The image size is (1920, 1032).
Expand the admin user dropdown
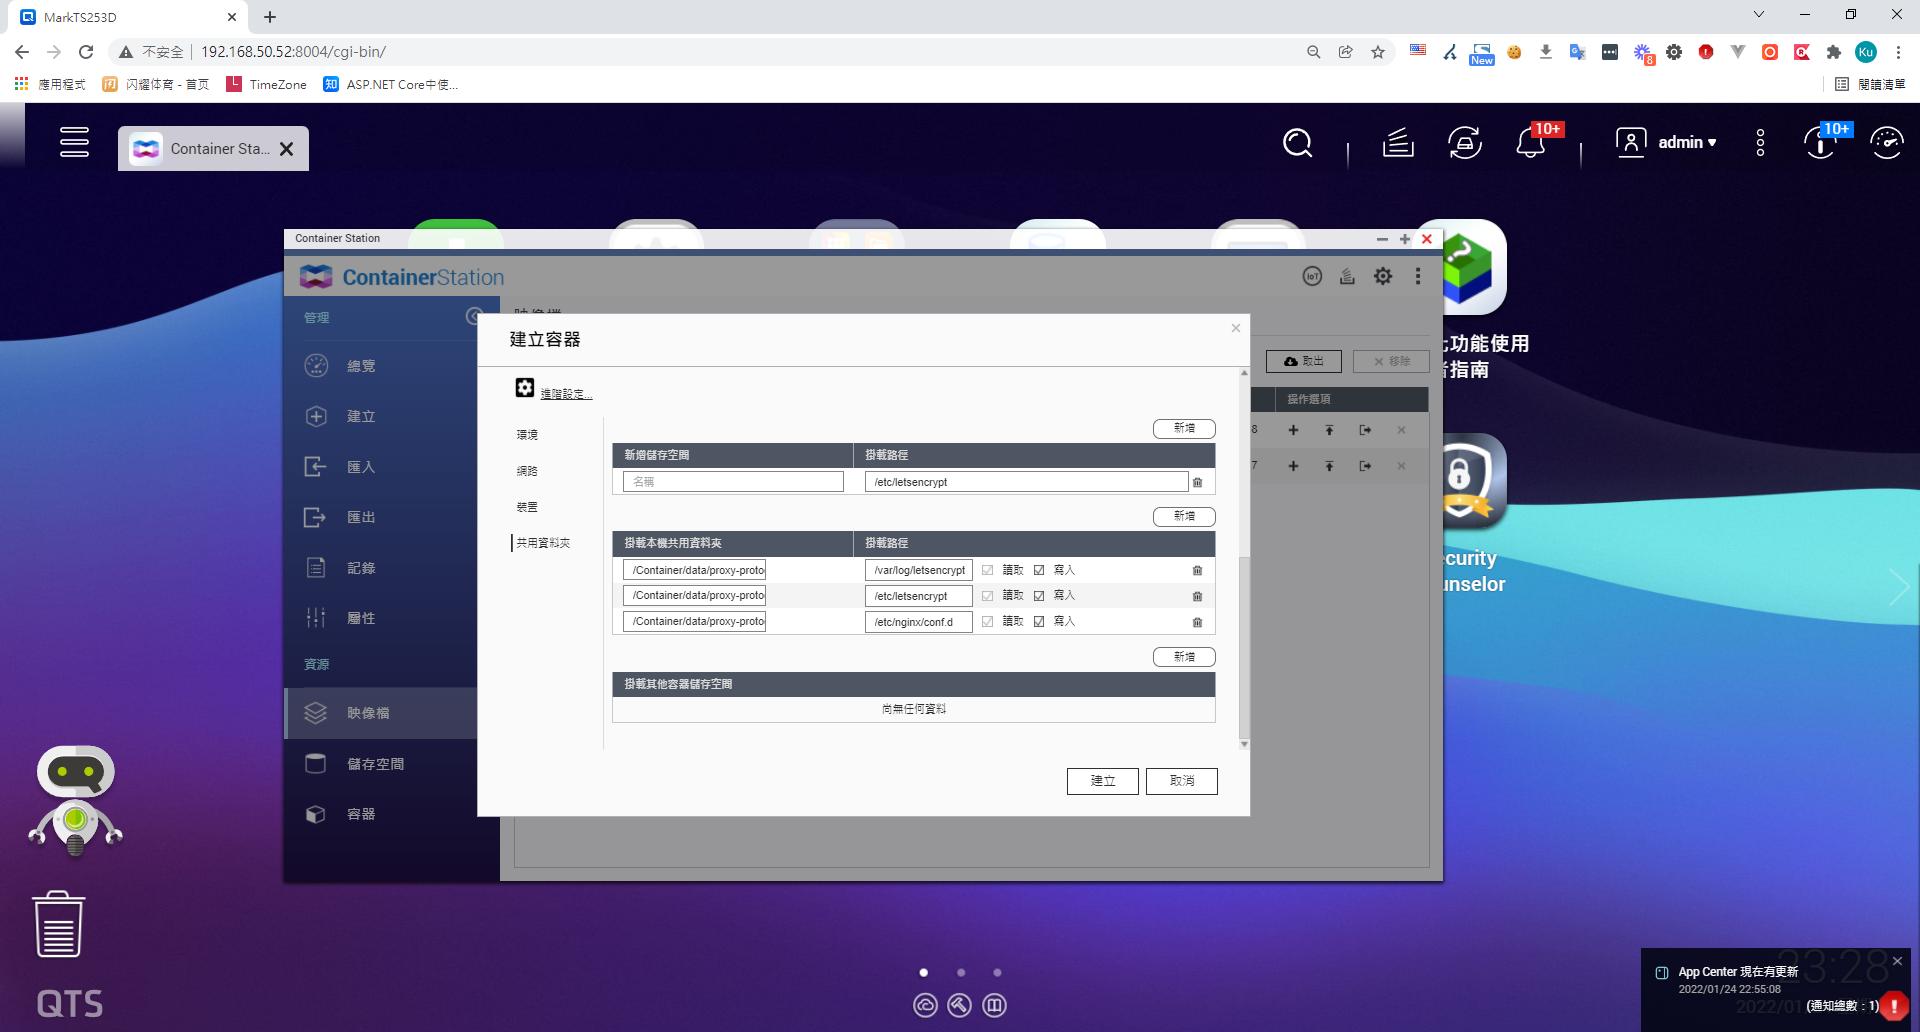tap(1667, 143)
